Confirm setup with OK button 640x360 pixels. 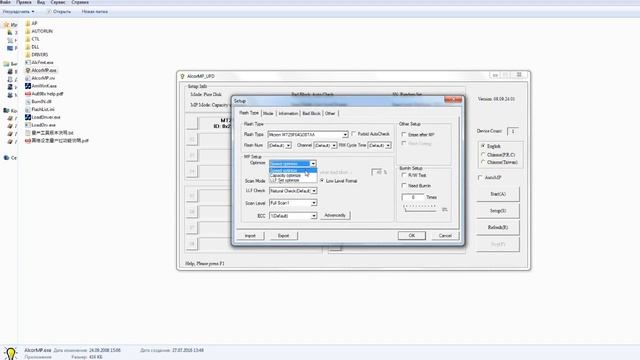[411, 236]
